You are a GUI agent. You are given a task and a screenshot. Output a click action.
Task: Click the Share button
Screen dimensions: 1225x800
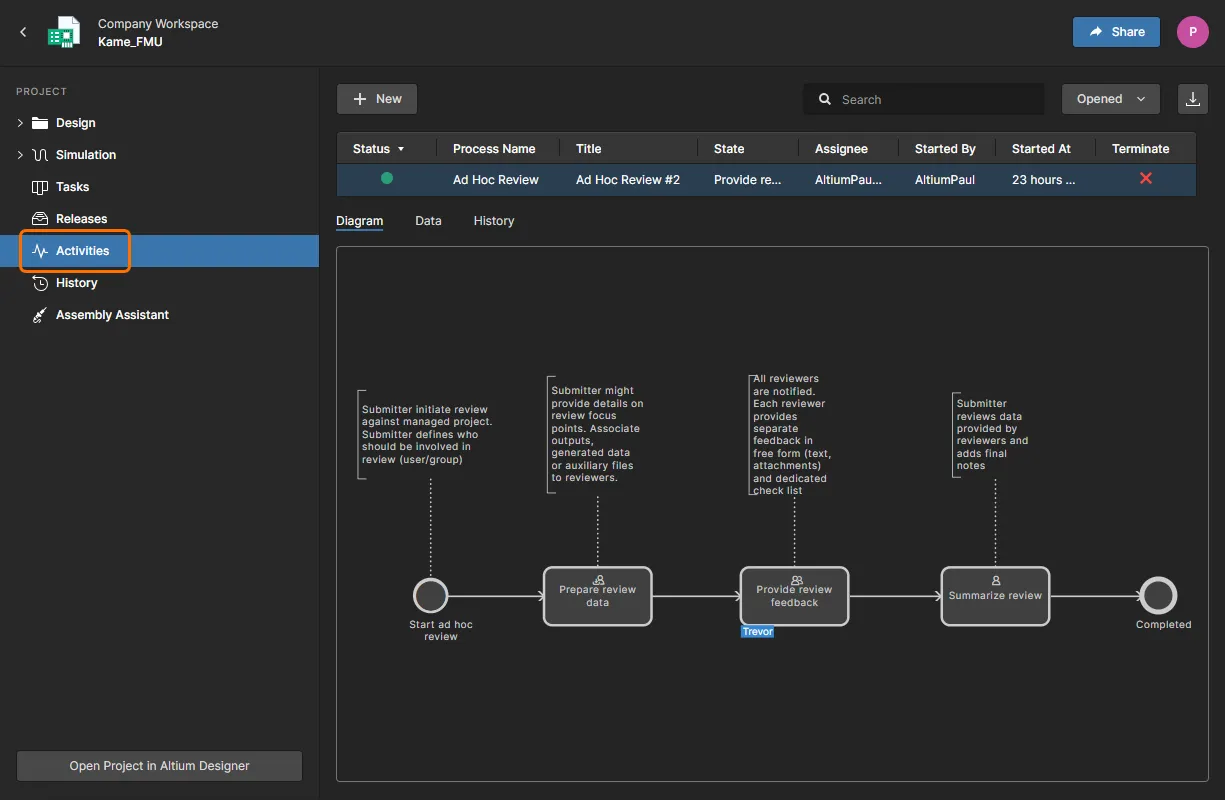1116,32
